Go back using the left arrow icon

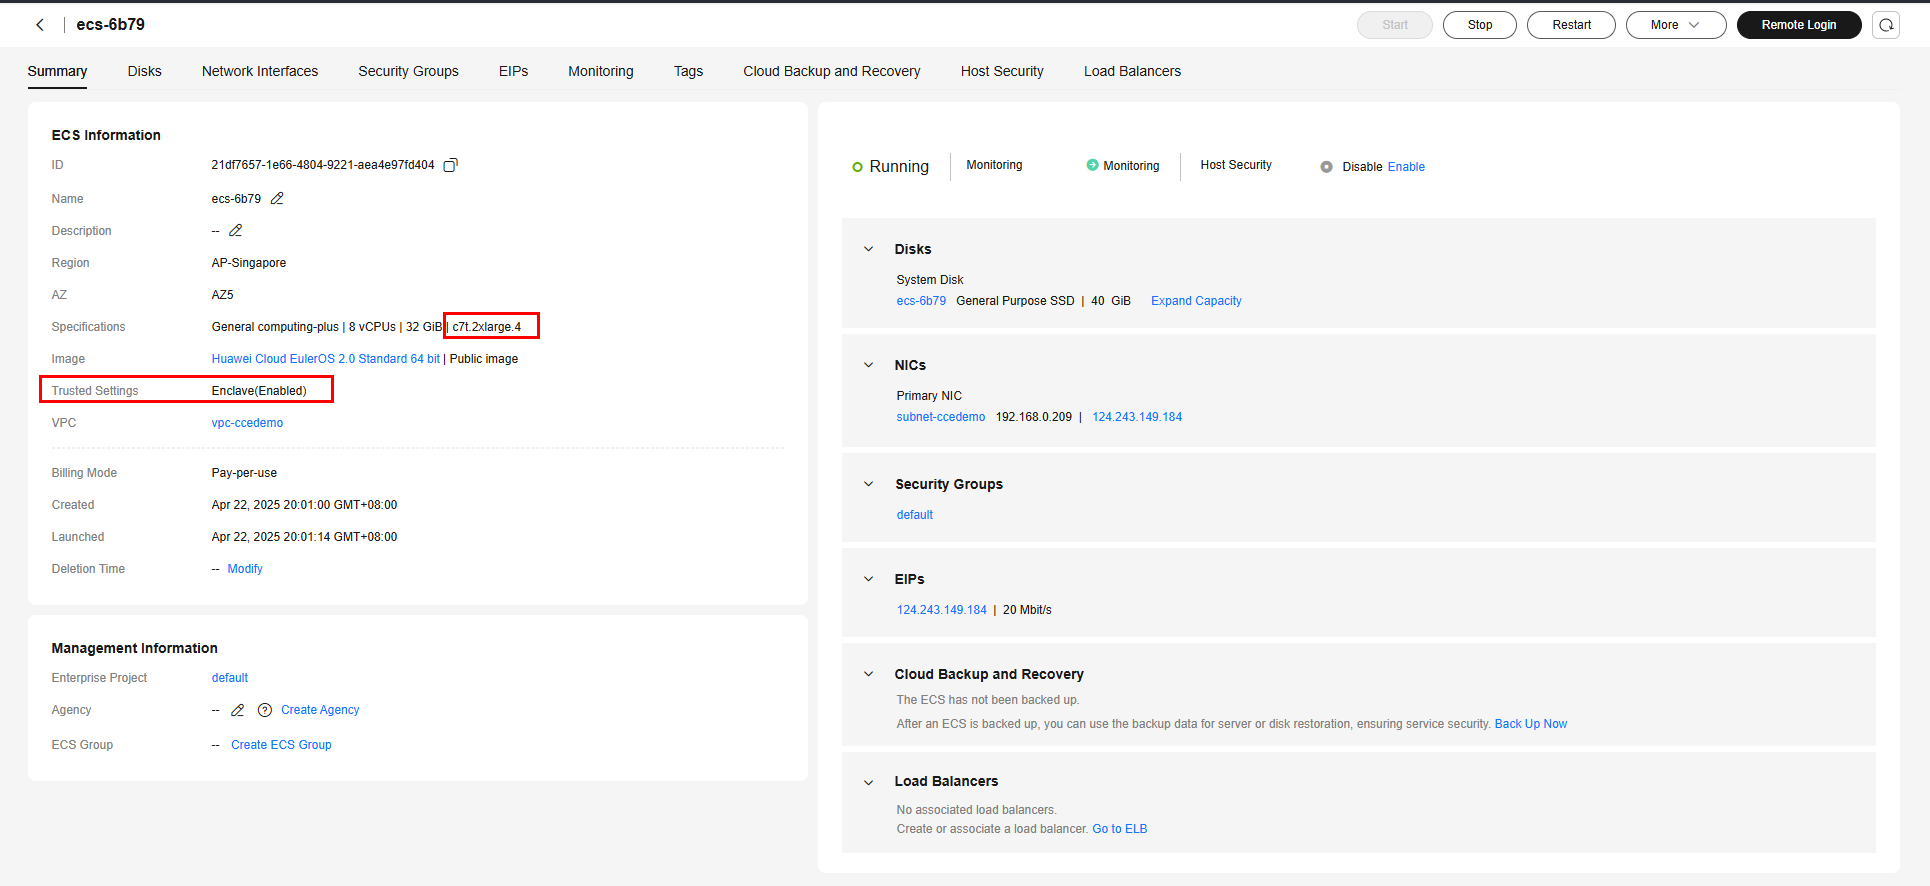(x=40, y=25)
